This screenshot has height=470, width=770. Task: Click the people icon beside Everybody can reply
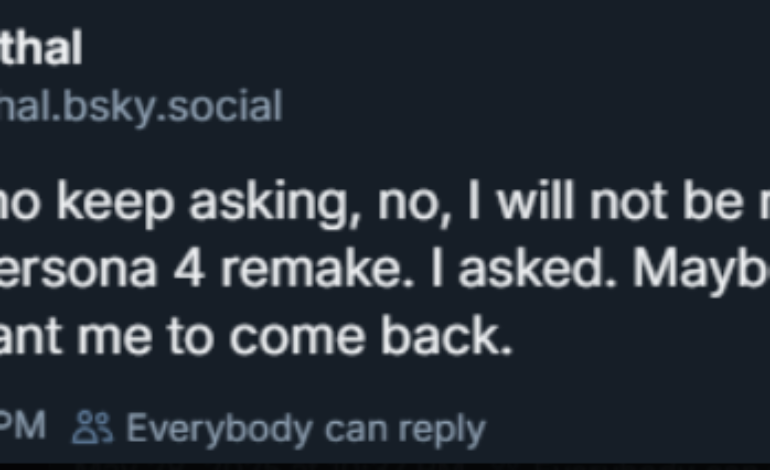[x=92, y=428]
